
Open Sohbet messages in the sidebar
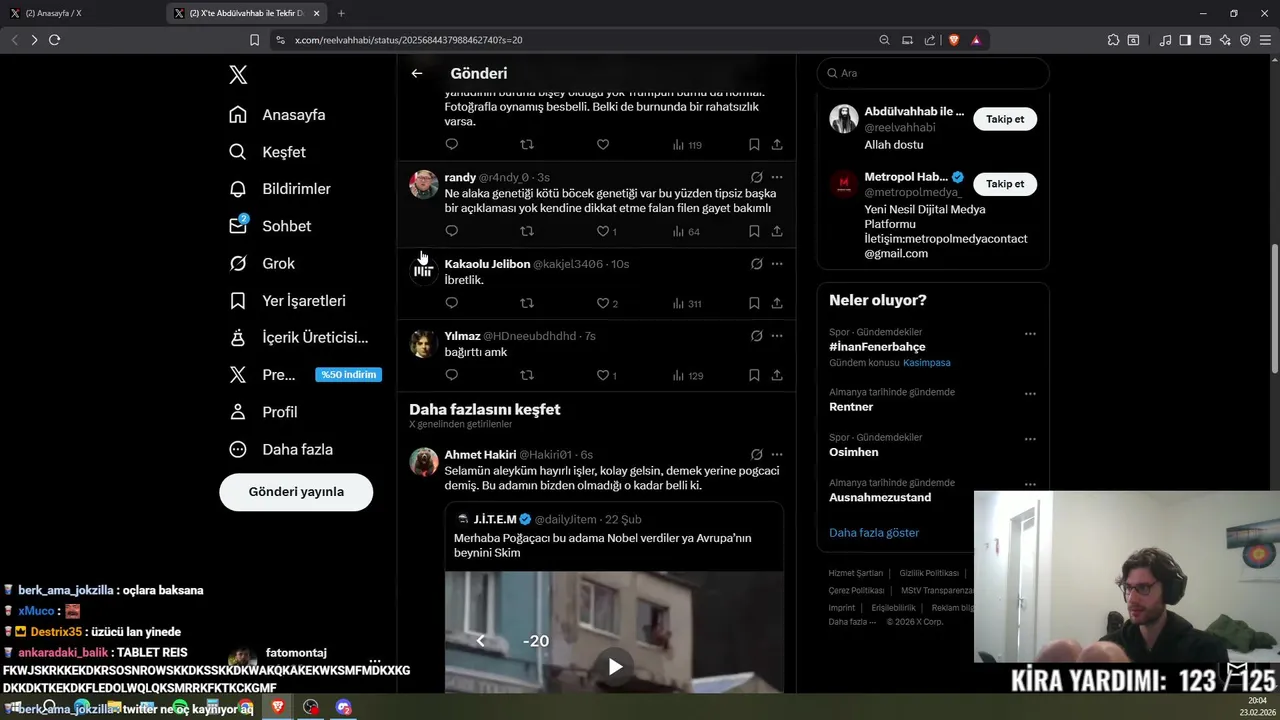(270, 226)
